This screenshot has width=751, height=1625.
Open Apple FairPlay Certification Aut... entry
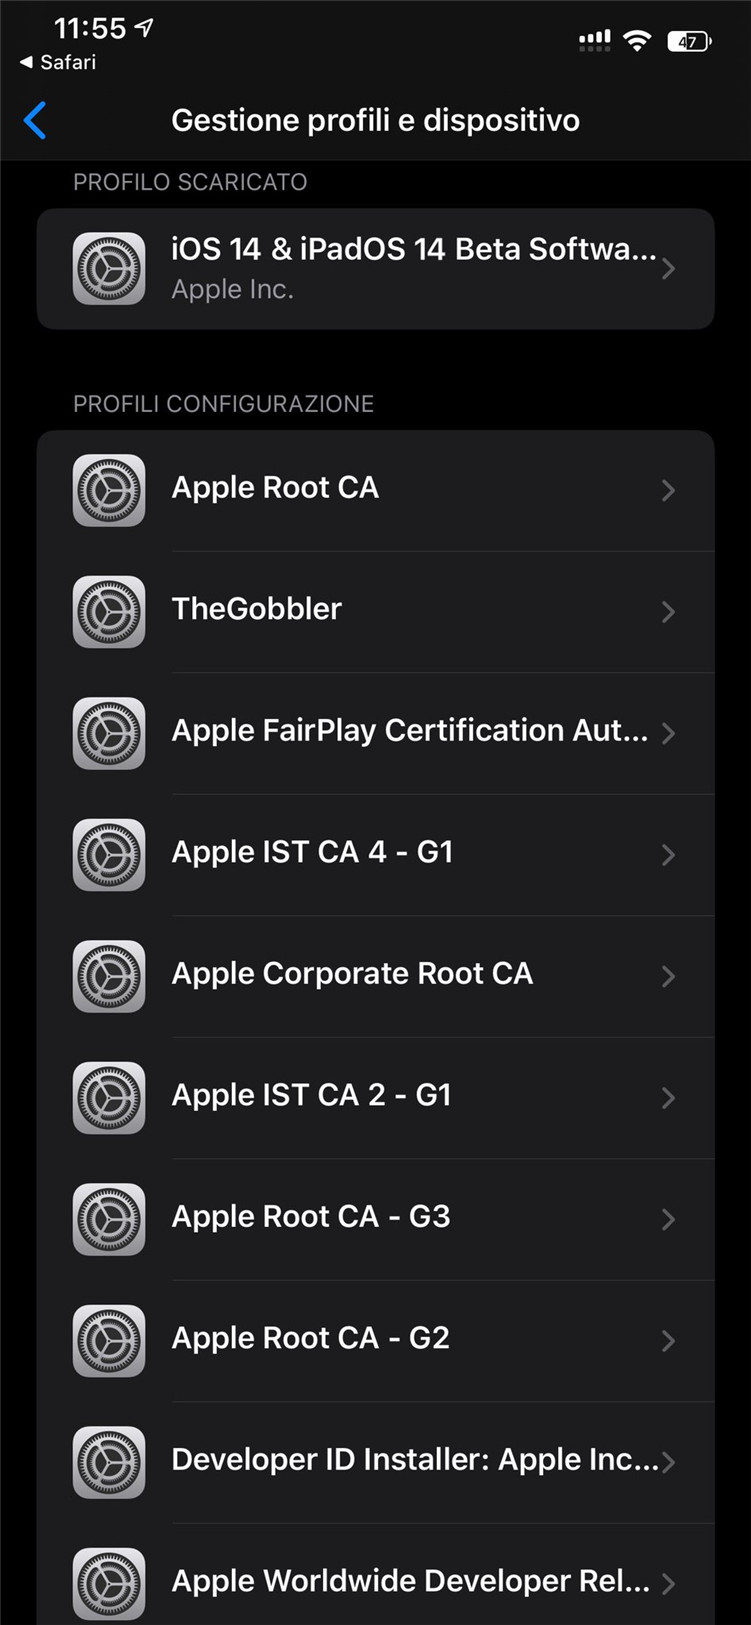coord(375,733)
